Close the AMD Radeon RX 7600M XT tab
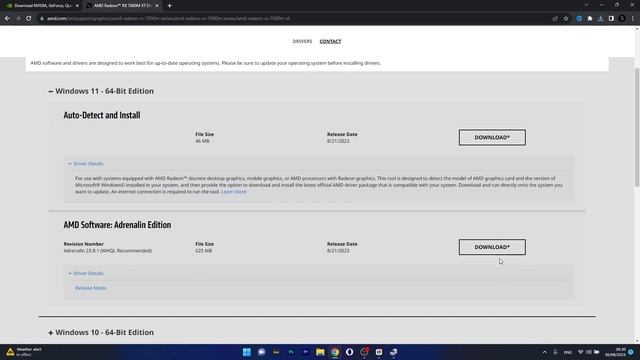Image resolution: width=640 pixels, height=360 pixels. 157,6
